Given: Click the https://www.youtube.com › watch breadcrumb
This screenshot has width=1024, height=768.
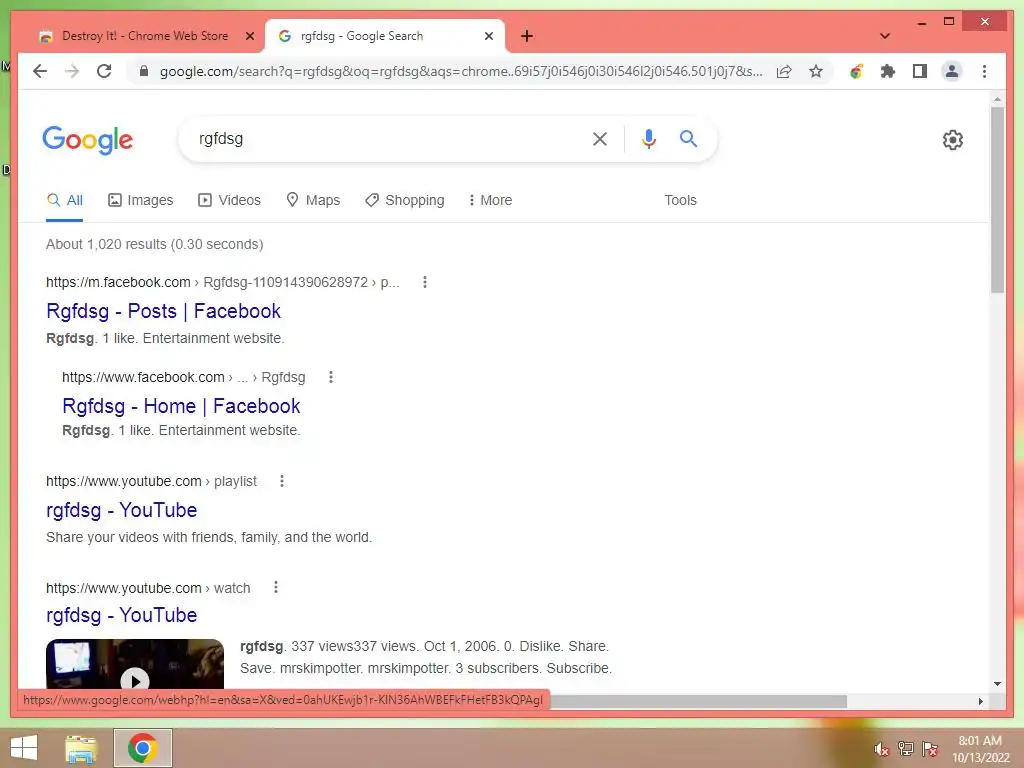Looking at the screenshot, I should (148, 588).
